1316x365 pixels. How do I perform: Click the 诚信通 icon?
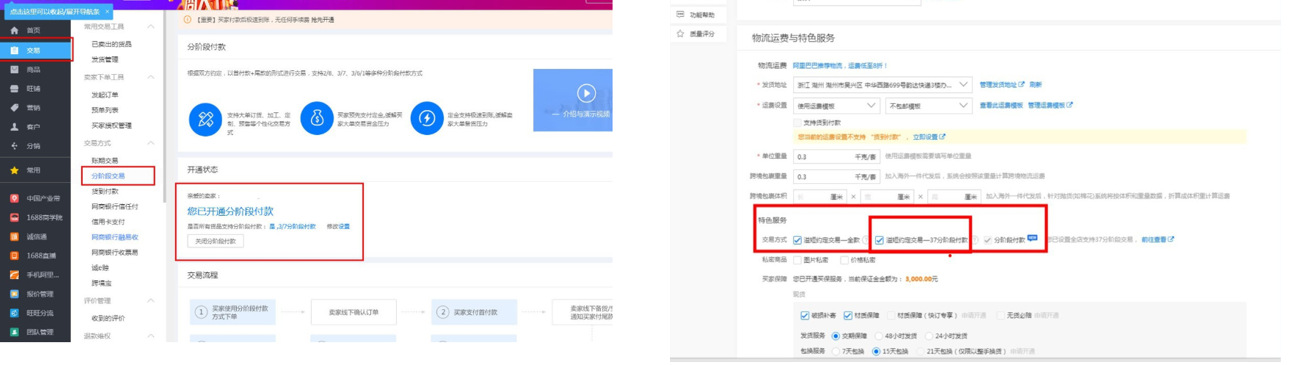point(14,237)
